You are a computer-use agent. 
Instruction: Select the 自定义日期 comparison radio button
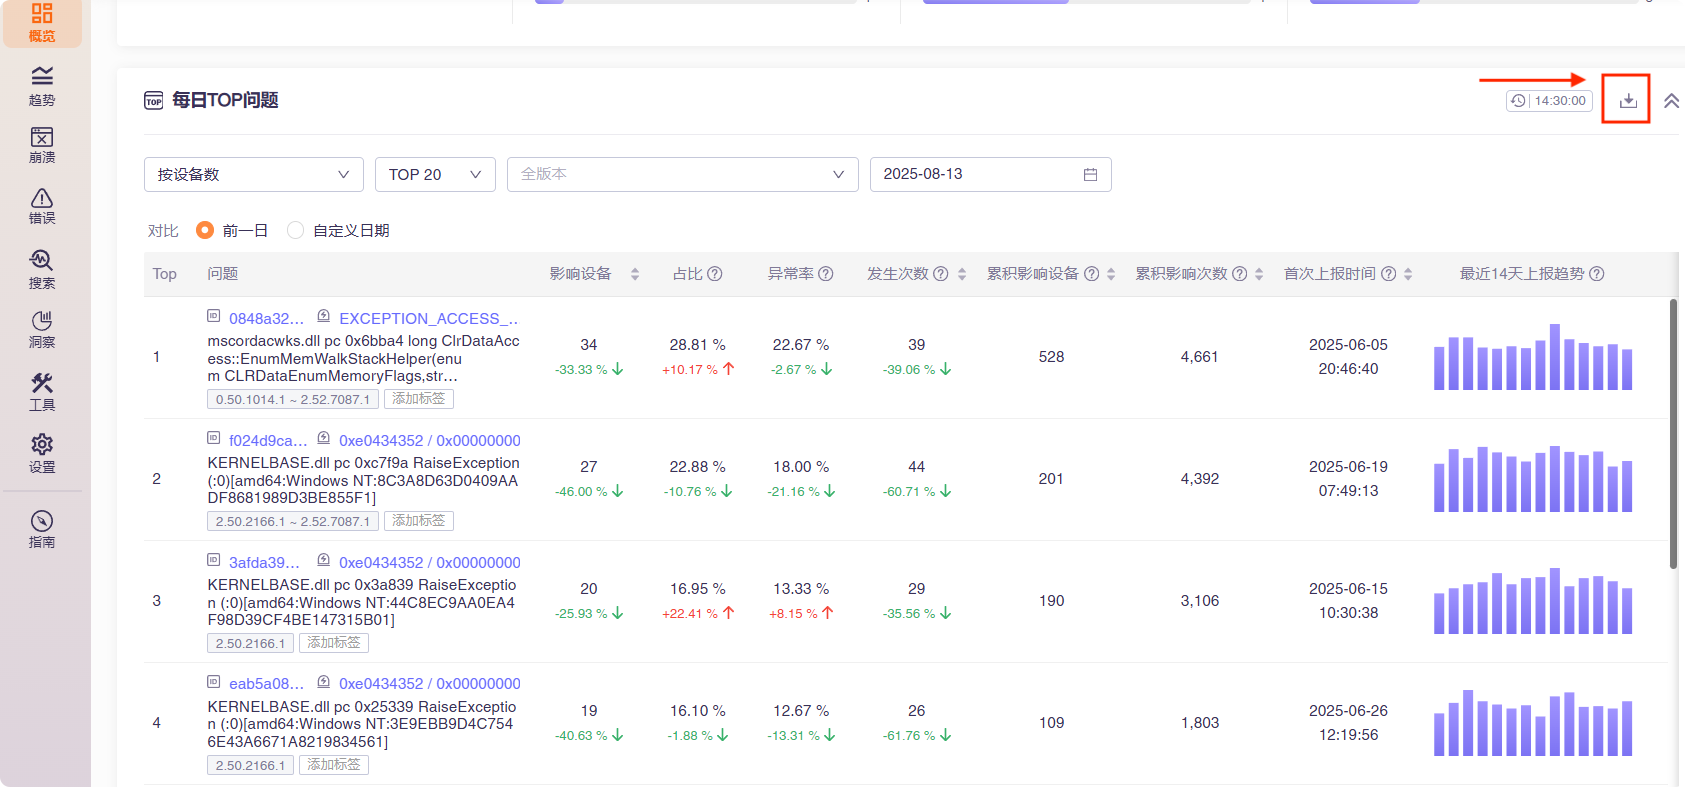pyautogui.click(x=295, y=230)
